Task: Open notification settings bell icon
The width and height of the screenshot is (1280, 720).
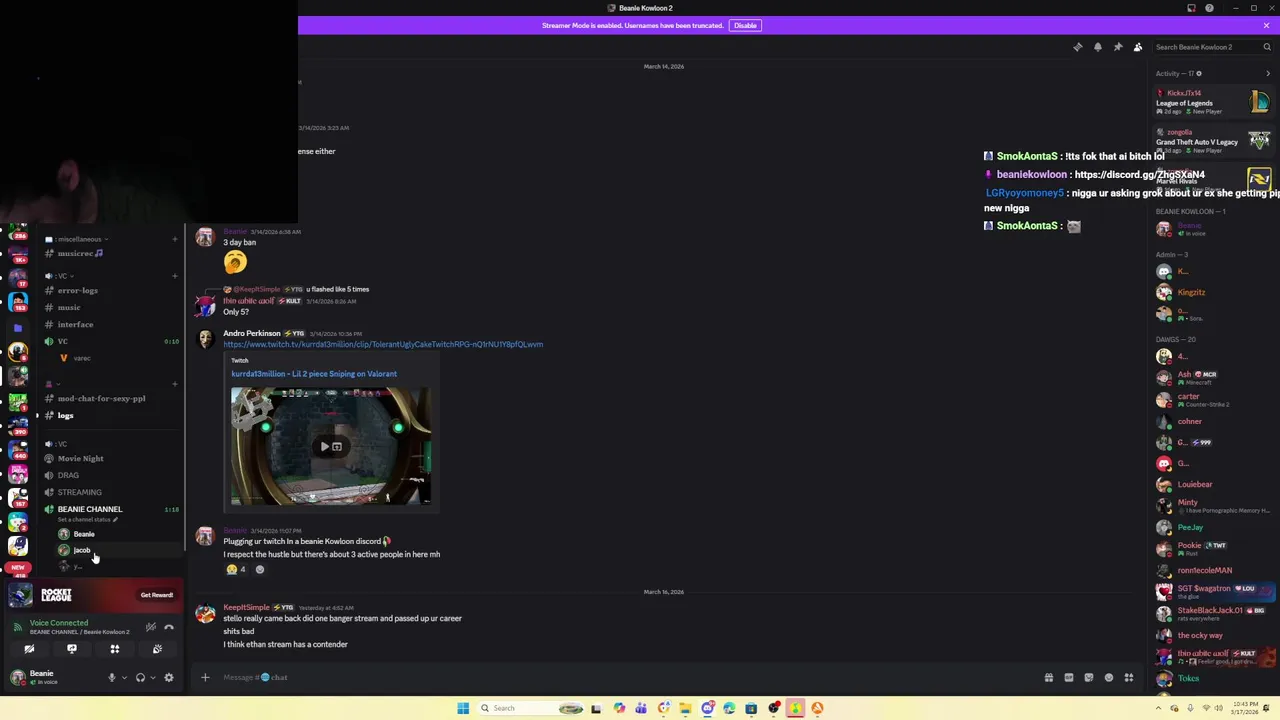Action: pos(1097,47)
